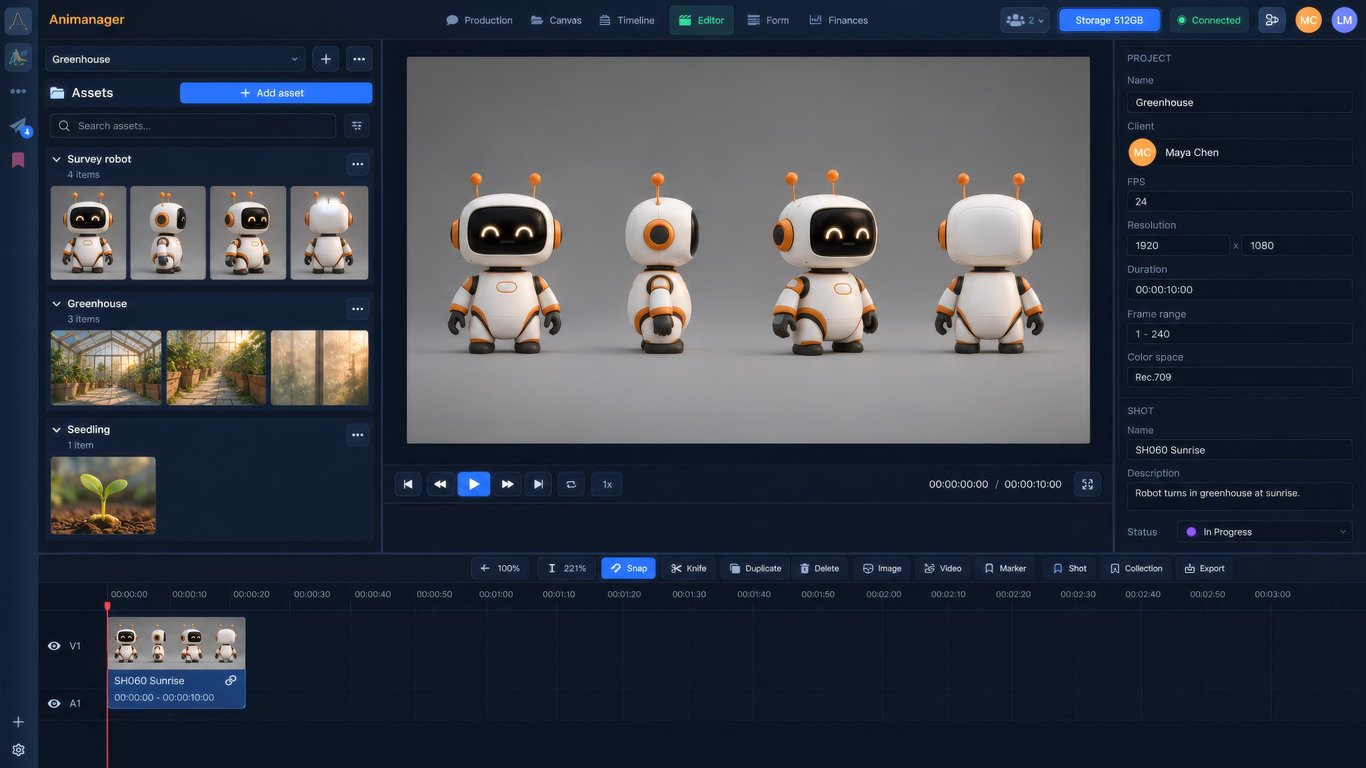Play the preview
The height and width of the screenshot is (768, 1366).
(474, 484)
